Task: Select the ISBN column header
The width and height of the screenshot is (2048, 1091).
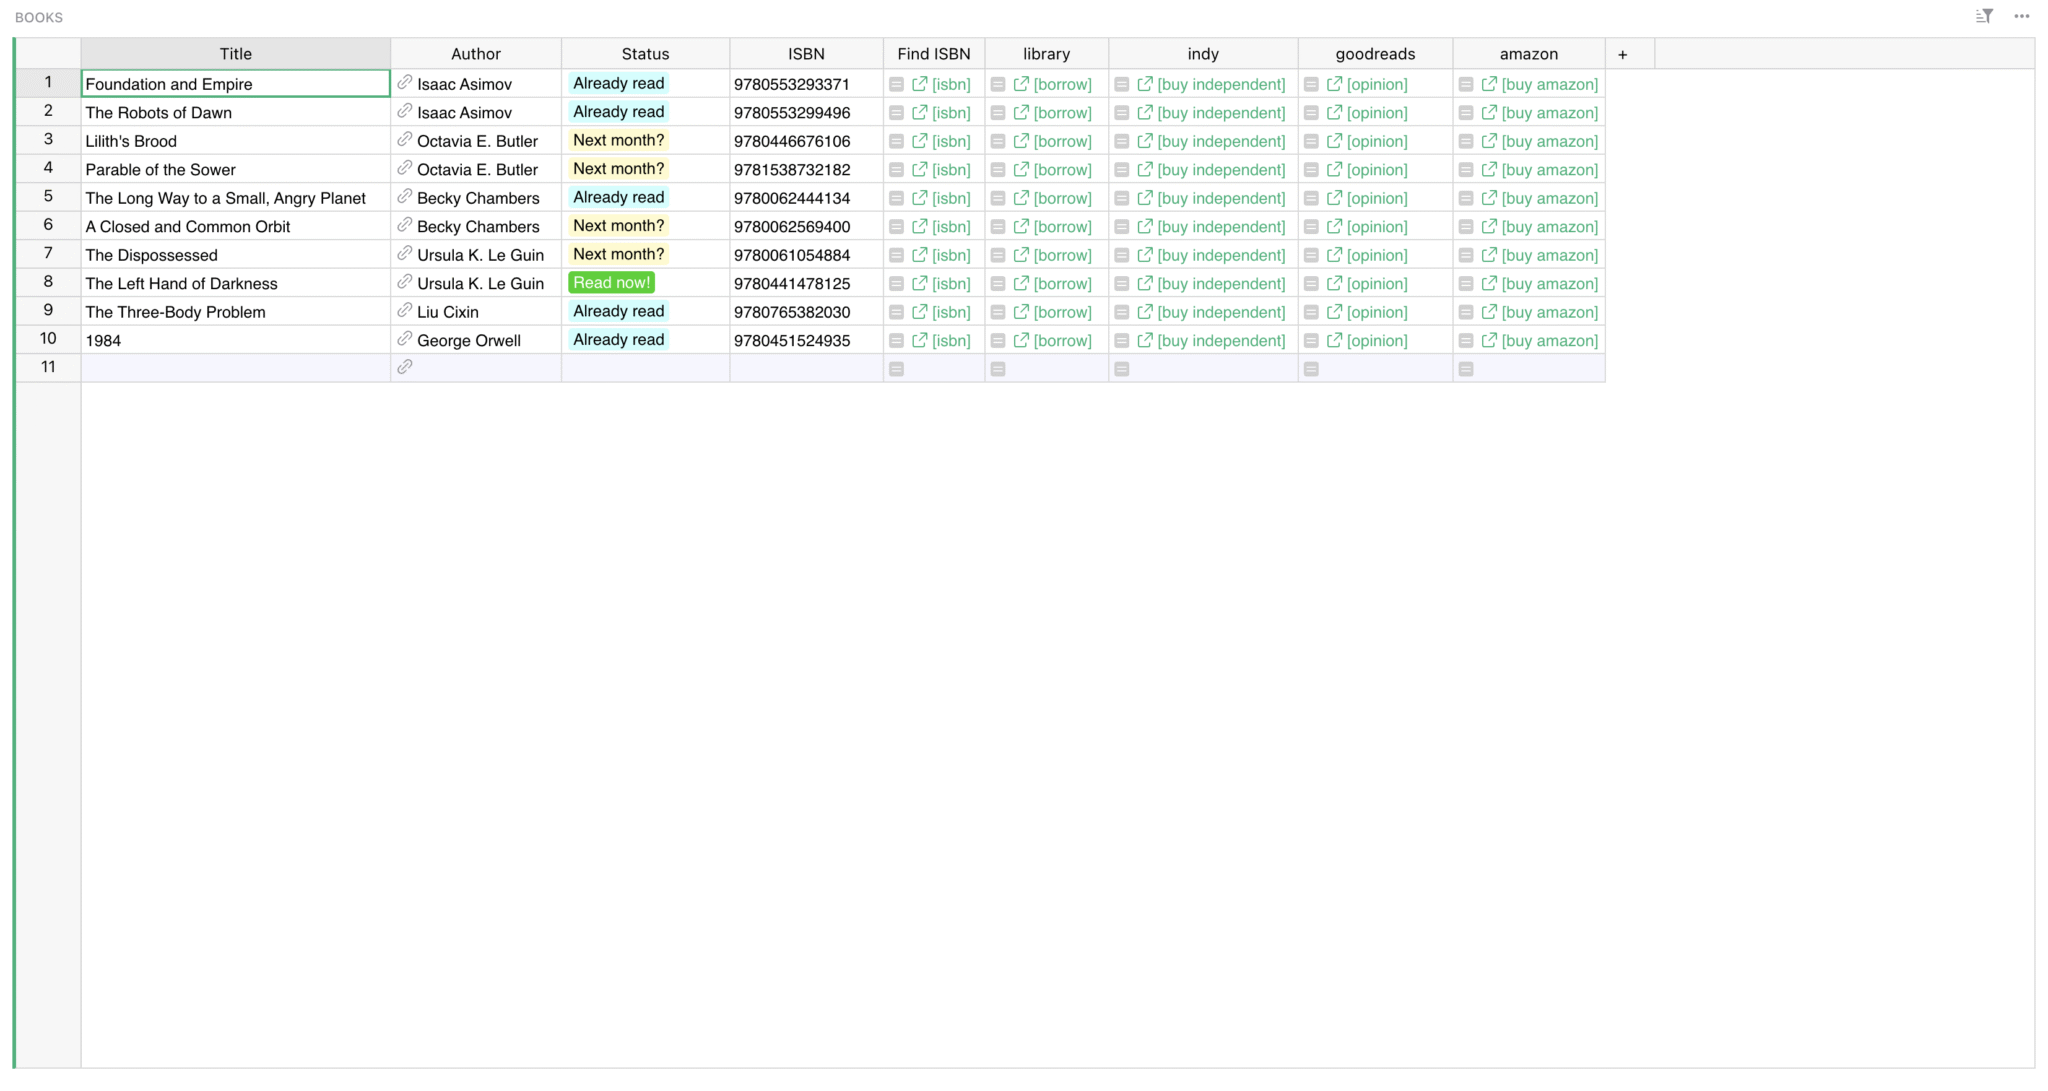Action: pyautogui.click(x=806, y=54)
